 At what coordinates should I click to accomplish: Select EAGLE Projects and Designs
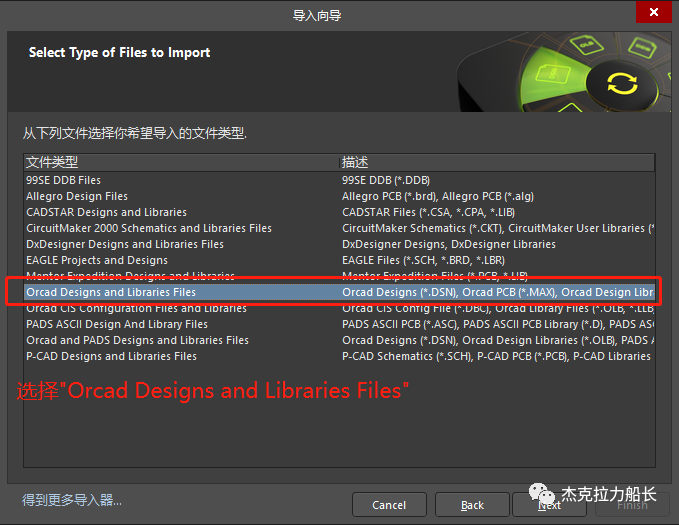pos(339,260)
